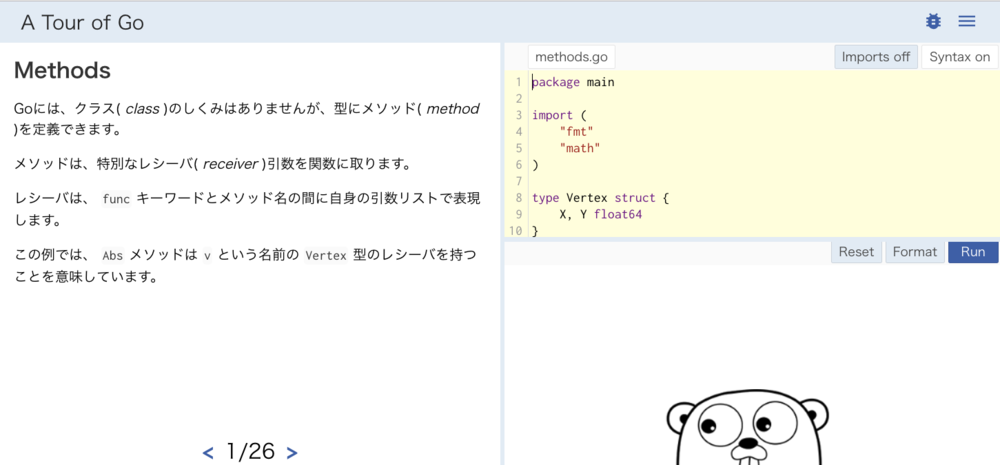Click the "math" import string in editor
The width and height of the screenshot is (1000, 465).
tap(580, 148)
